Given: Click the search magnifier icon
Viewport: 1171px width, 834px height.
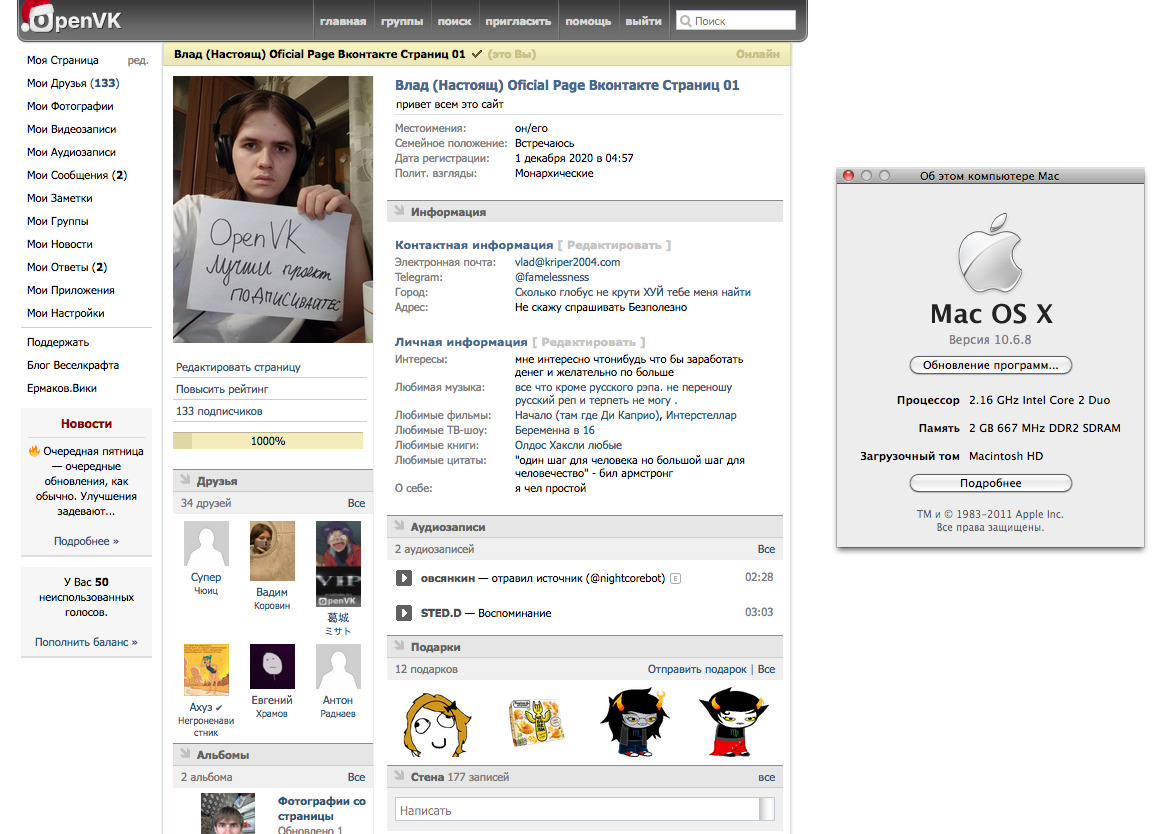Looking at the screenshot, I should [x=685, y=21].
